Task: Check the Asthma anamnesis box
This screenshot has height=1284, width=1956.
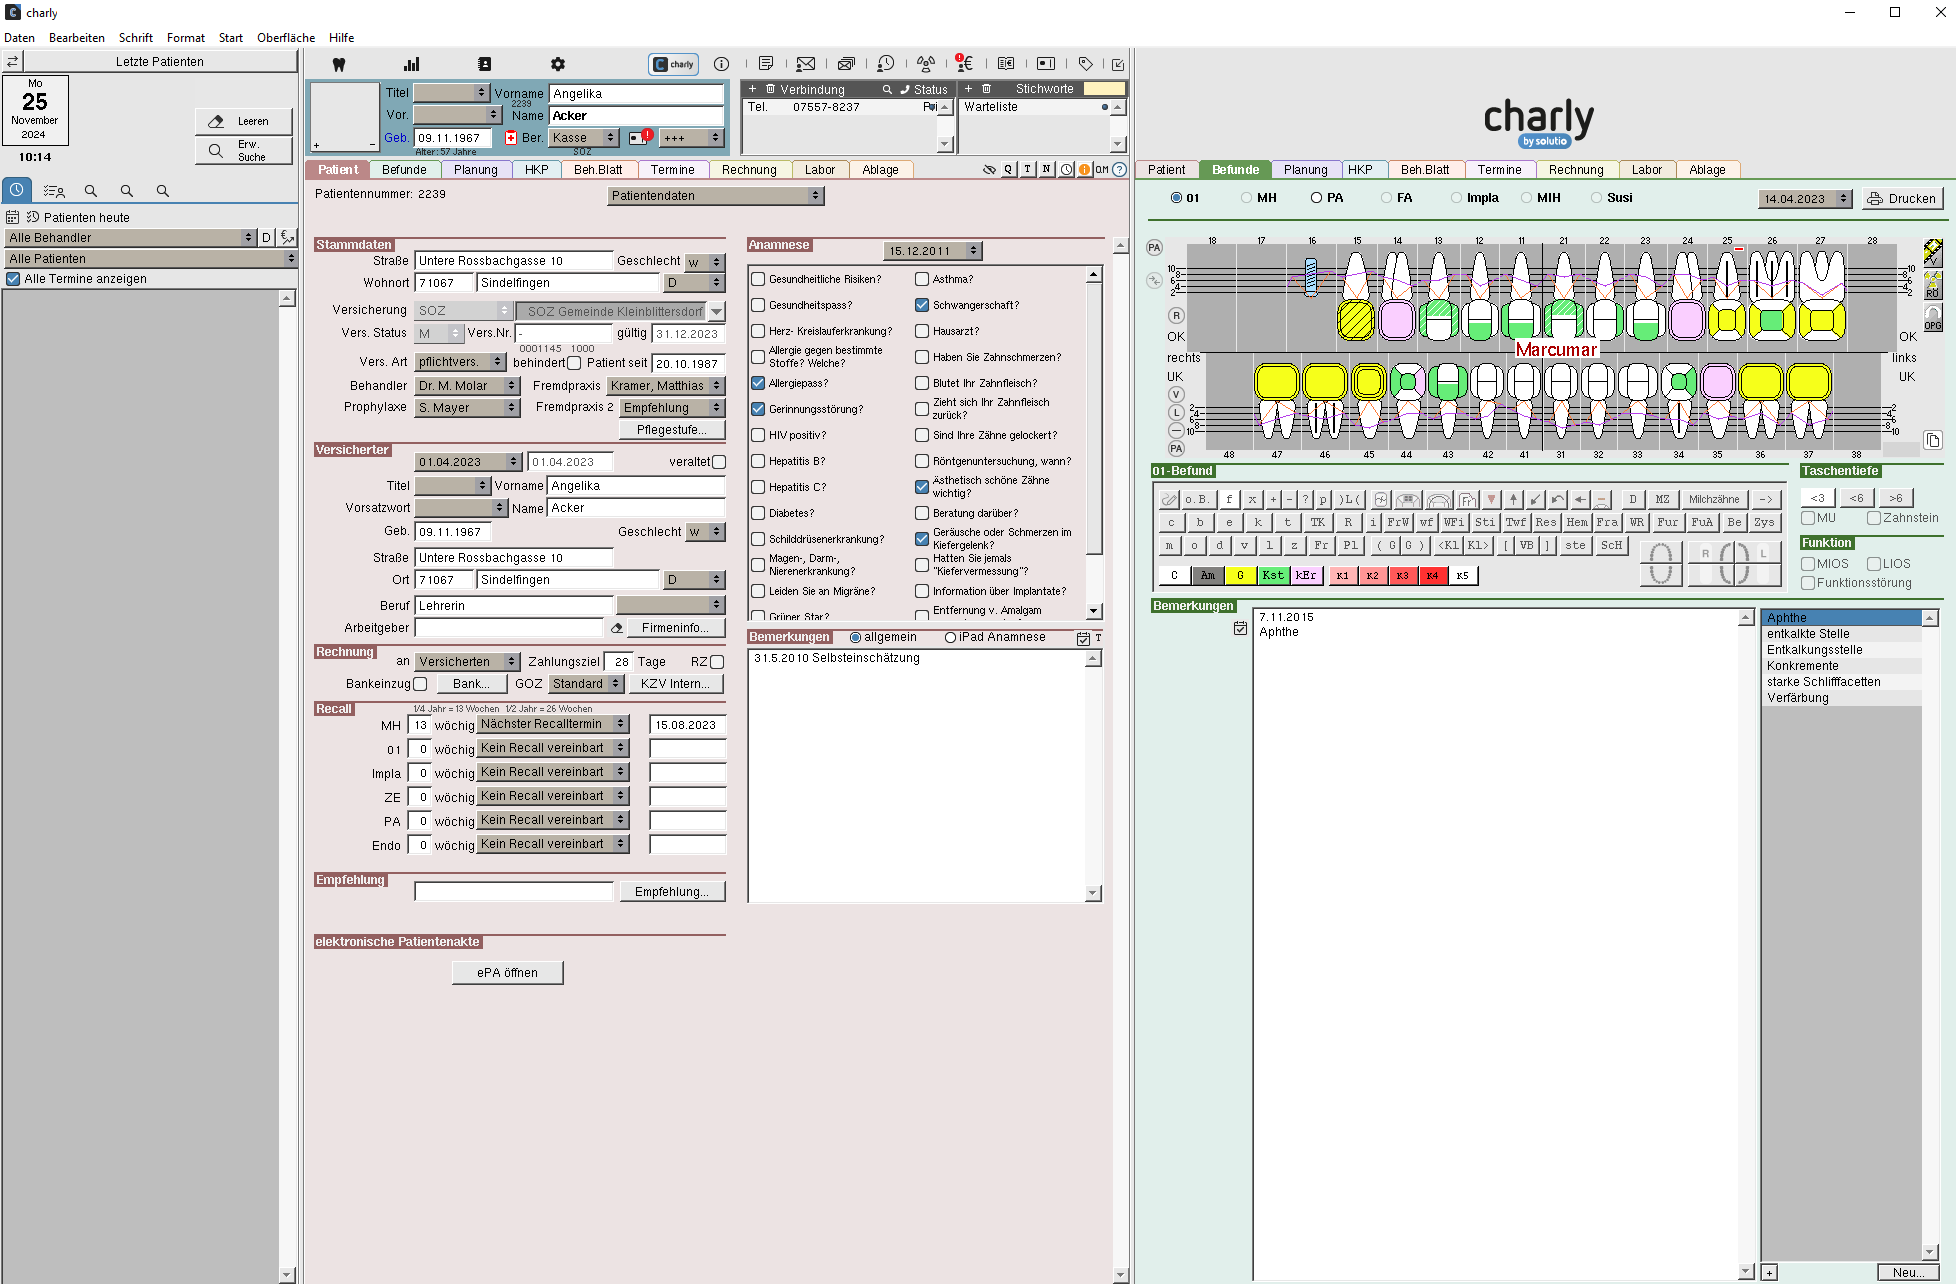Action: pos(922,279)
